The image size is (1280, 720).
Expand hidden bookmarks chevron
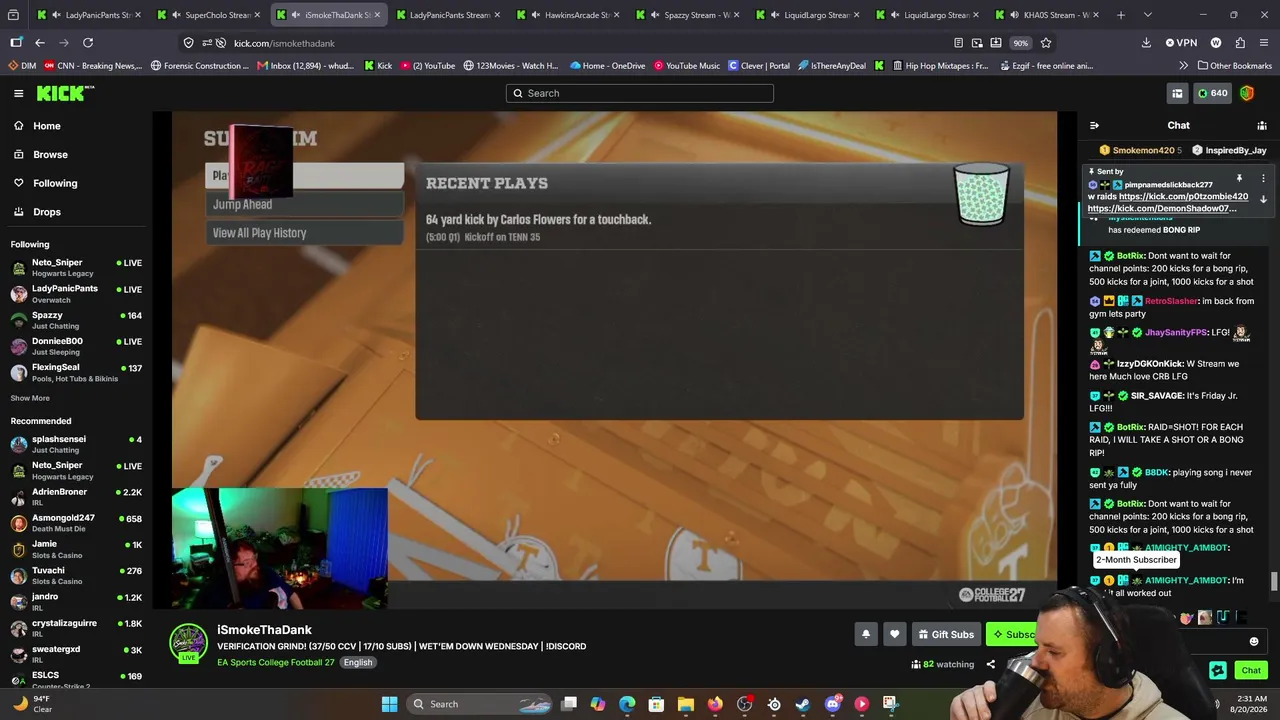[x=1184, y=66]
